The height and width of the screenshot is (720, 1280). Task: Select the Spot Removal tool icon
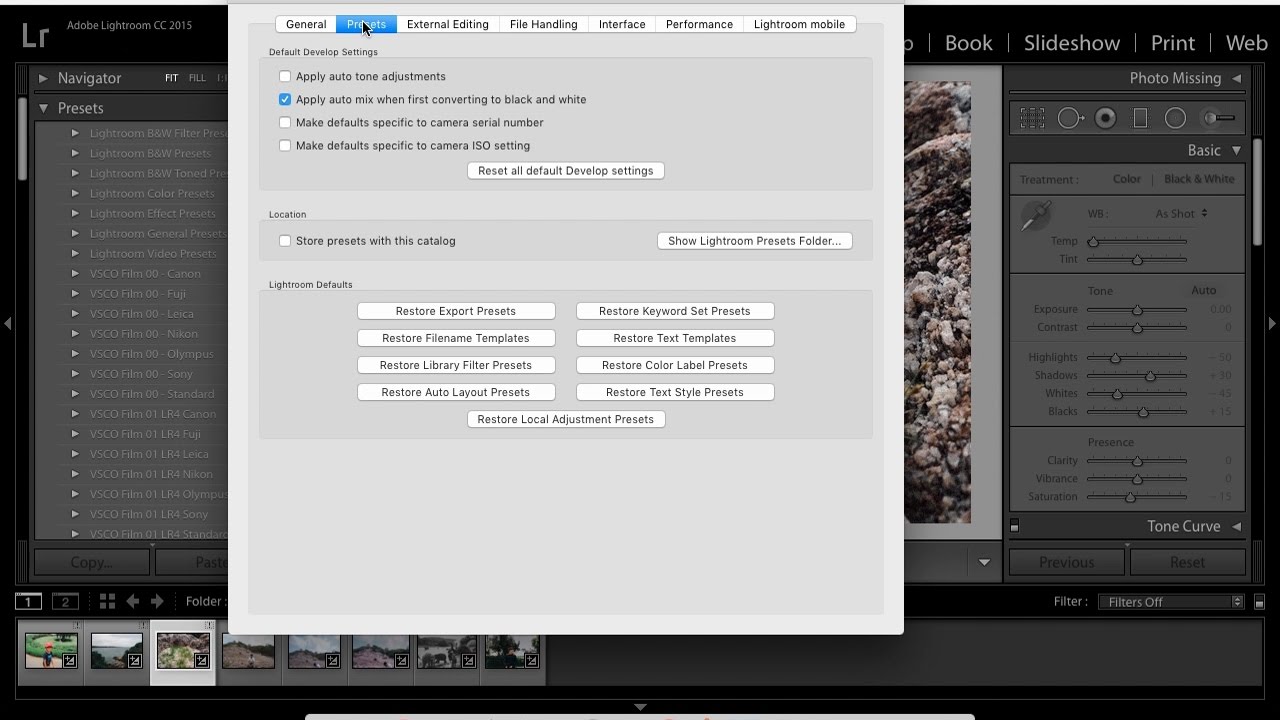tap(1070, 118)
